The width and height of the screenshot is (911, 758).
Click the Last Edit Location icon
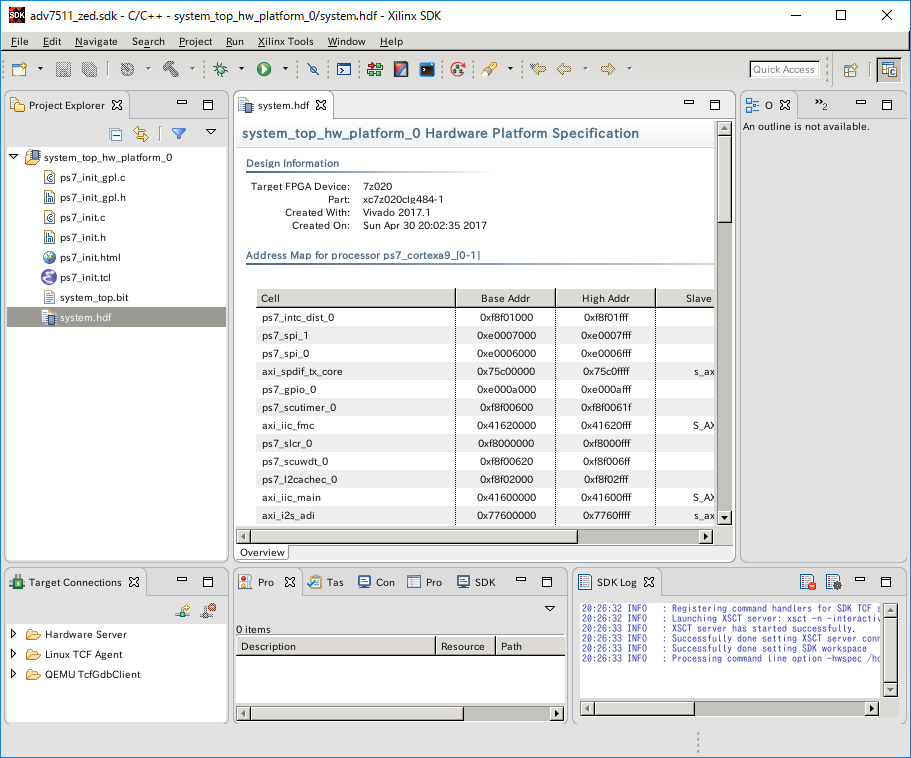point(537,69)
